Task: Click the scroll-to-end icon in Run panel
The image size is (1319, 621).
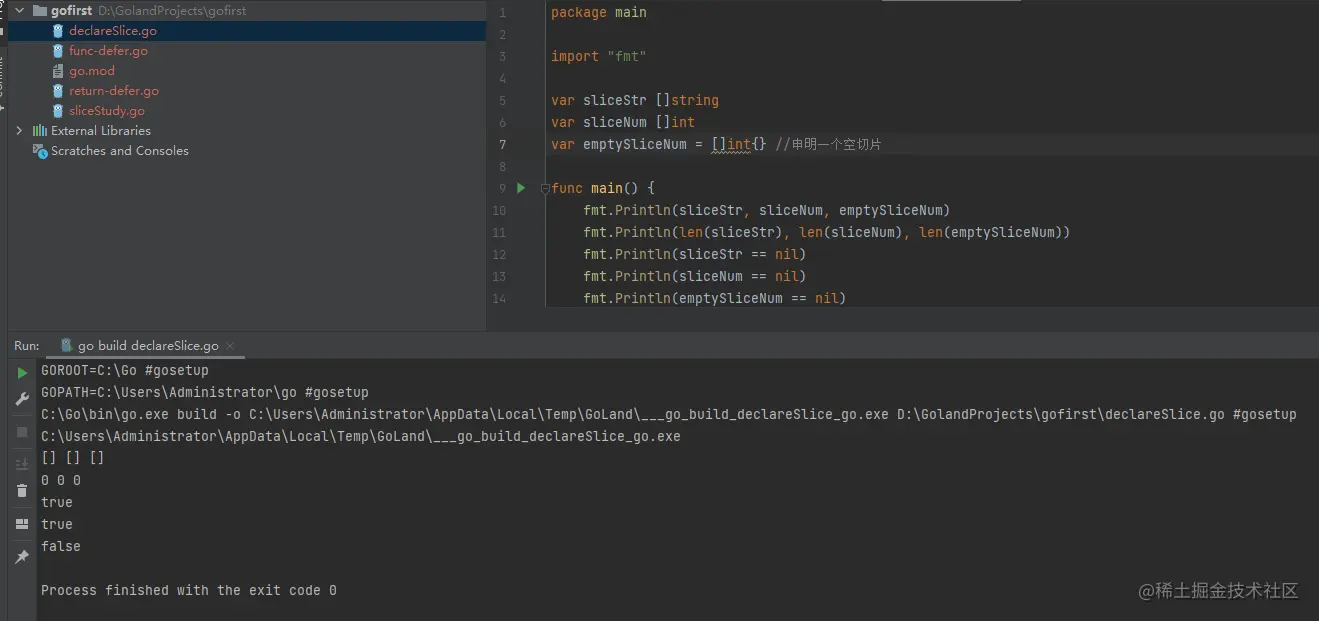Action: click(x=22, y=464)
